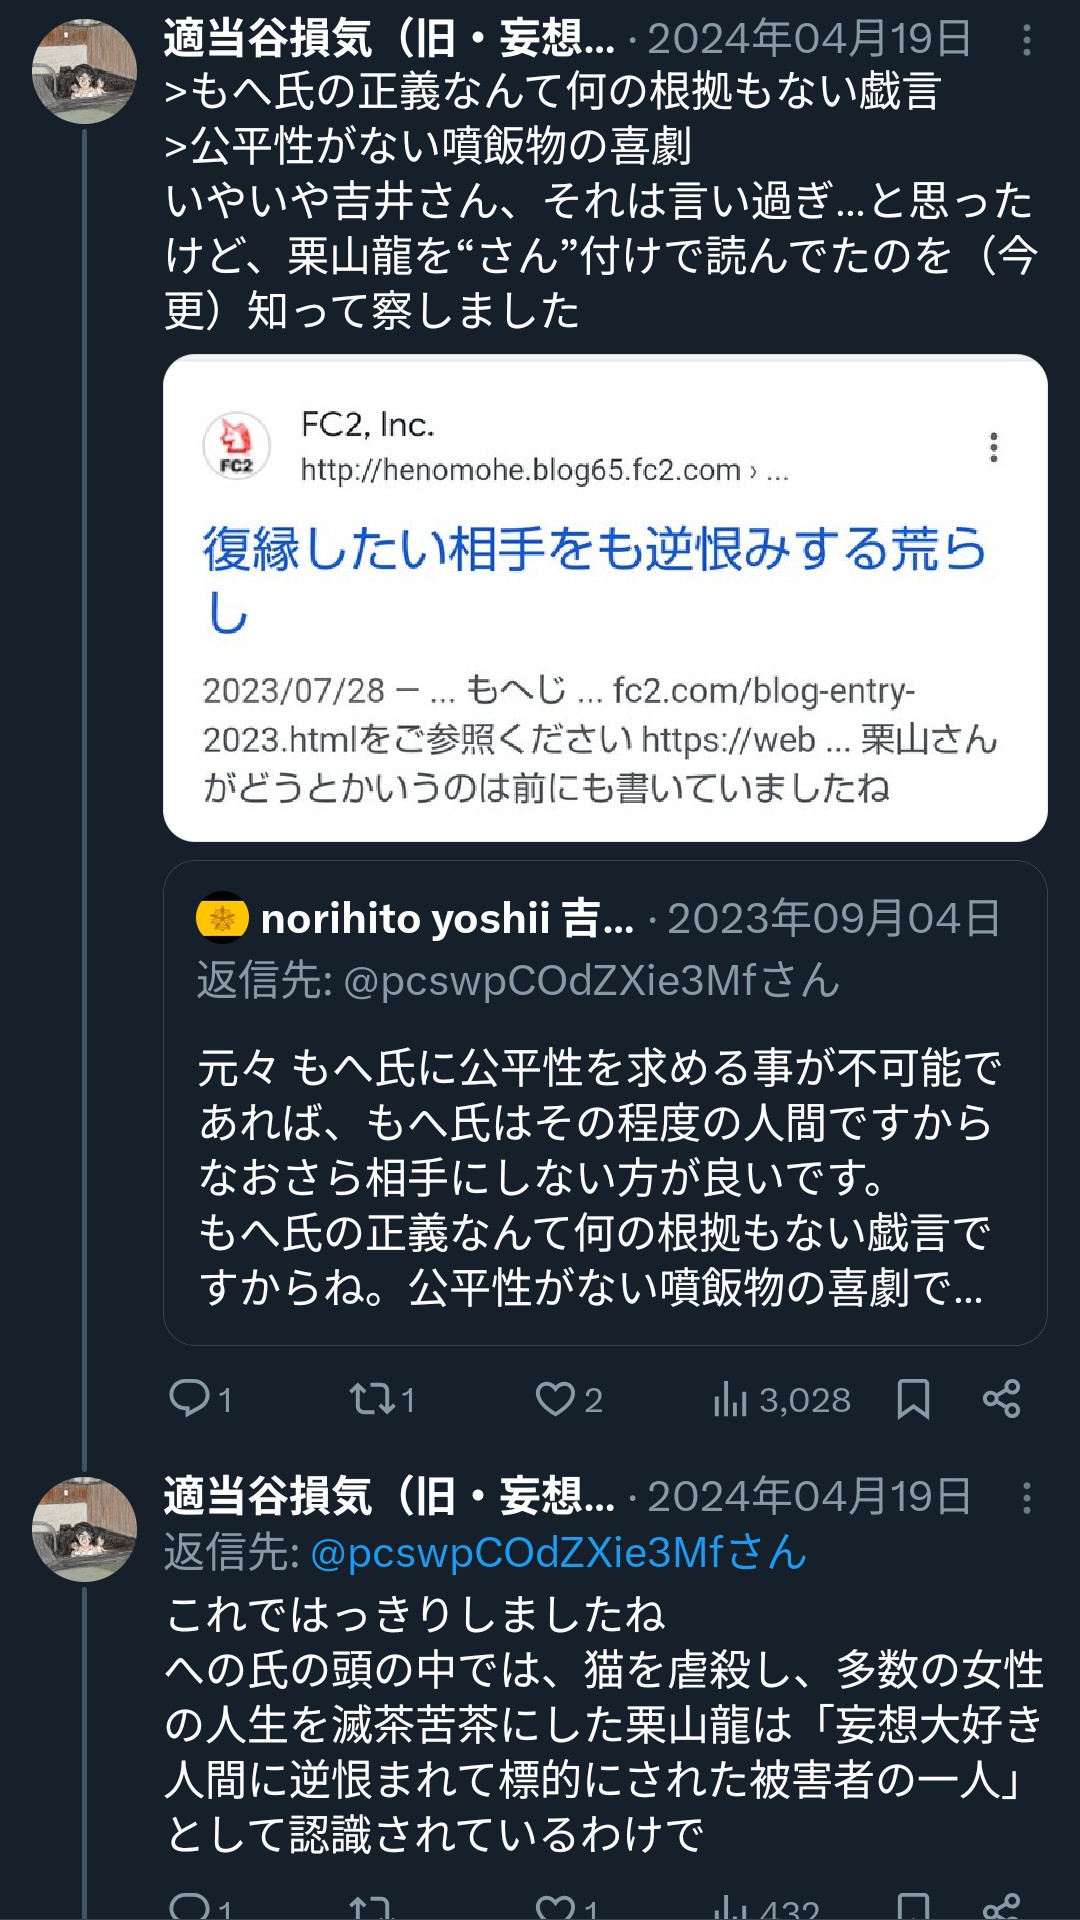This screenshot has width=1080, height=1920.
Task: Open more options for first tweet
Action: pyautogui.click(x=1026, y=40)
